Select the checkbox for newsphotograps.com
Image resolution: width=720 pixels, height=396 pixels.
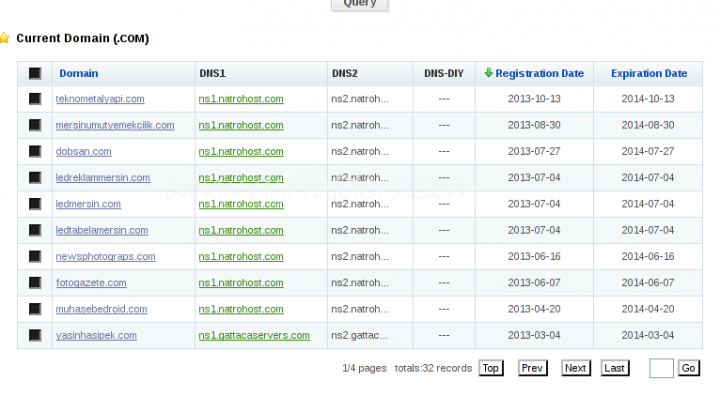pyautogui.click(x=35, y=256)
